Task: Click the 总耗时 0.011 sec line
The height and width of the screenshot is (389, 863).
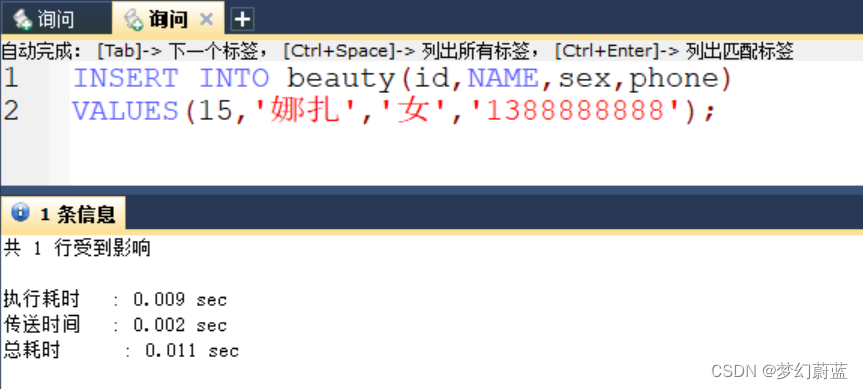Action: pyautogui.click(x=121, y=350)
